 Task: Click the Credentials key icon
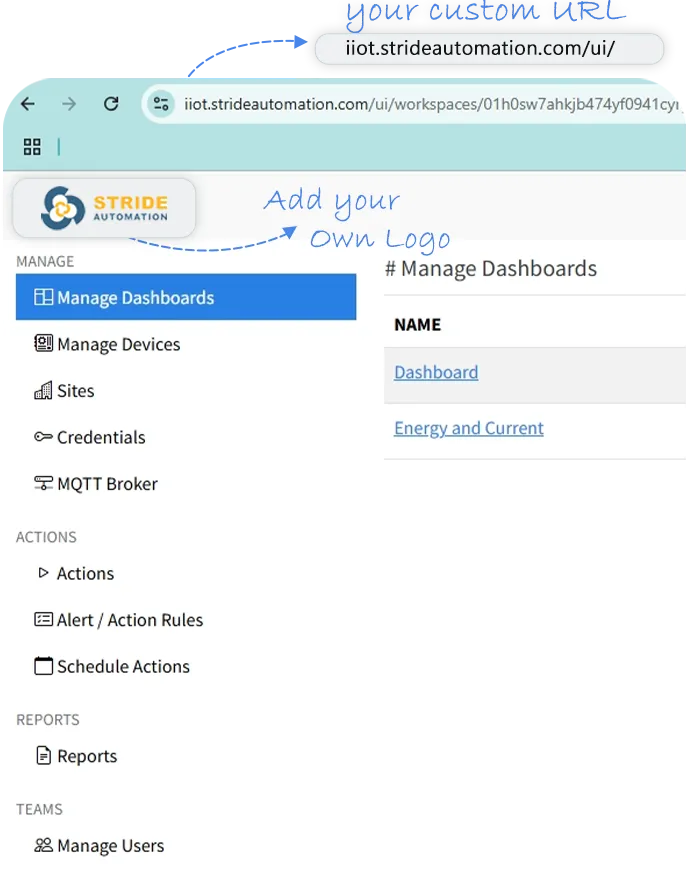[43, 437]
